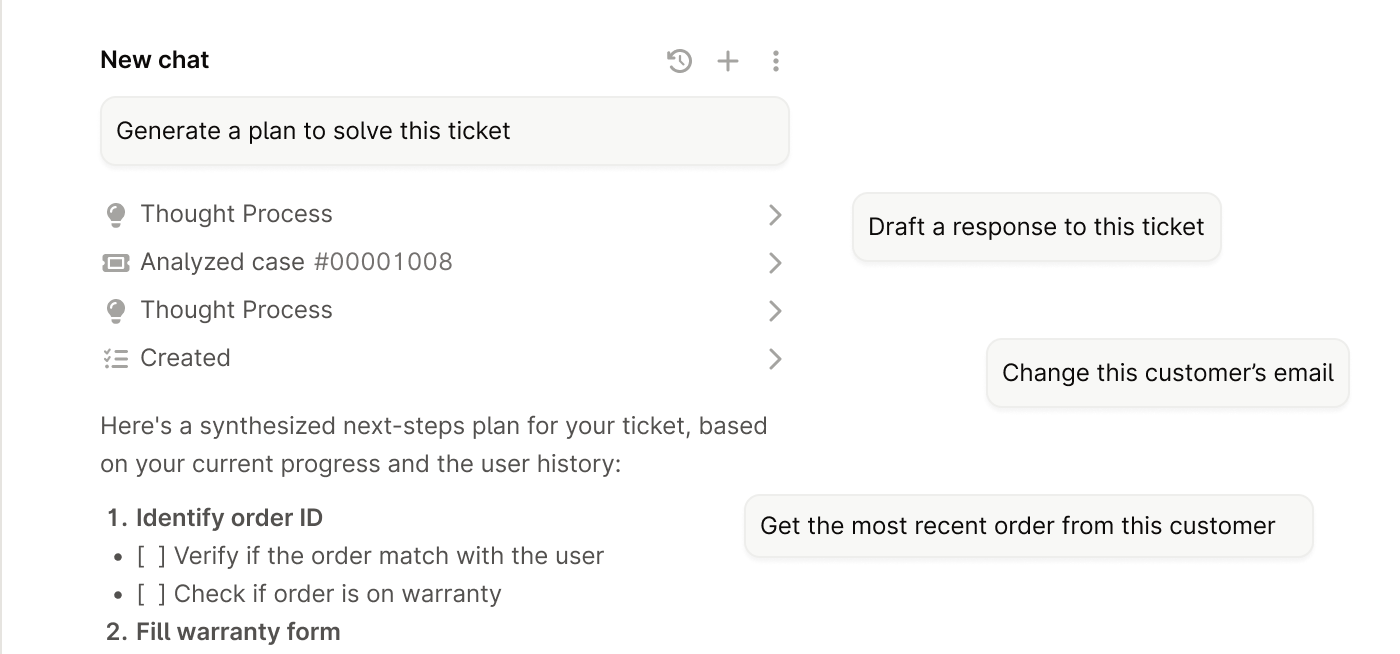Click the second Thought Process lightbulb icon
Screen dimensions: 1400x654
pos(116,310)
